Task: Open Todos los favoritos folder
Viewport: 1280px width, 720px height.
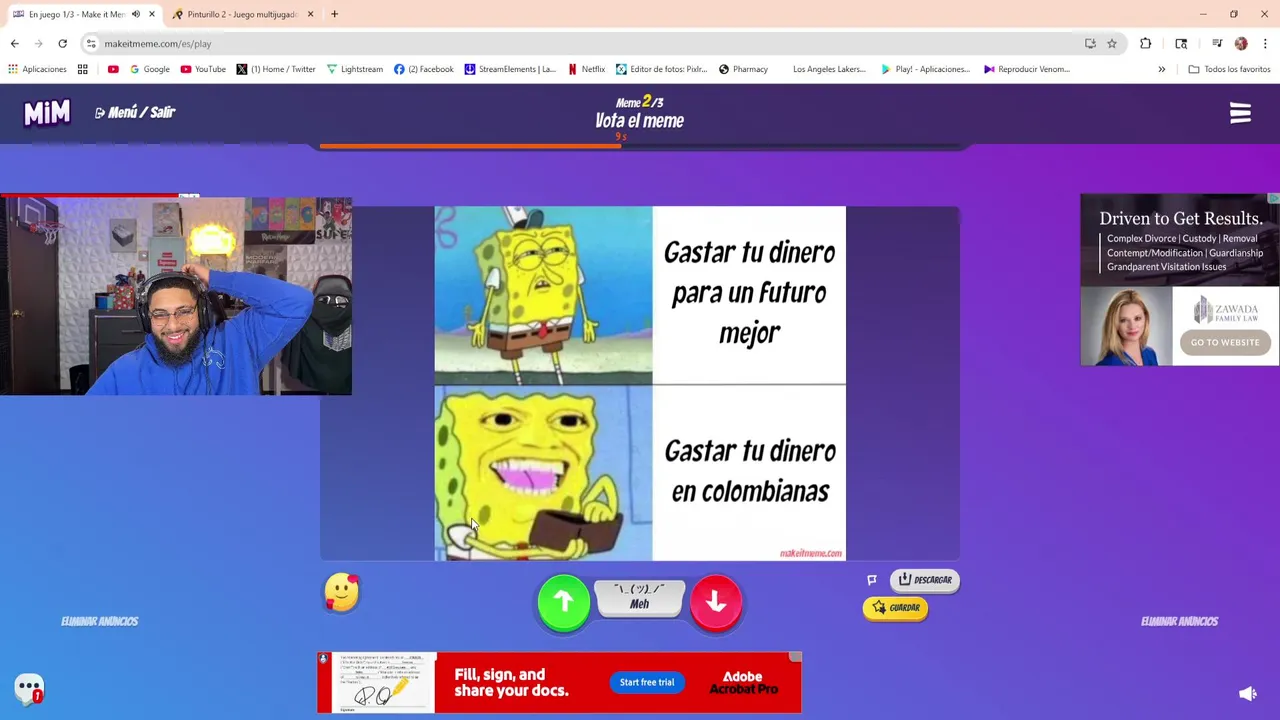Action: point(1229,69)
